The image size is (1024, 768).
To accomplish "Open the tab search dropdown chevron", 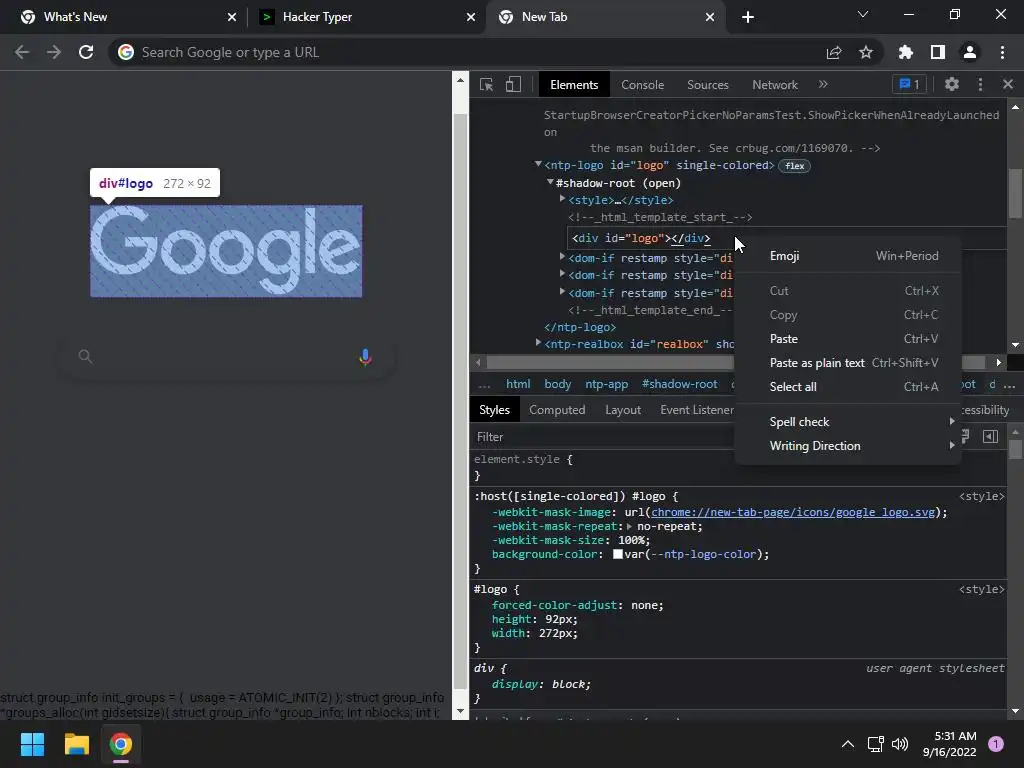I will click(863, 14).
